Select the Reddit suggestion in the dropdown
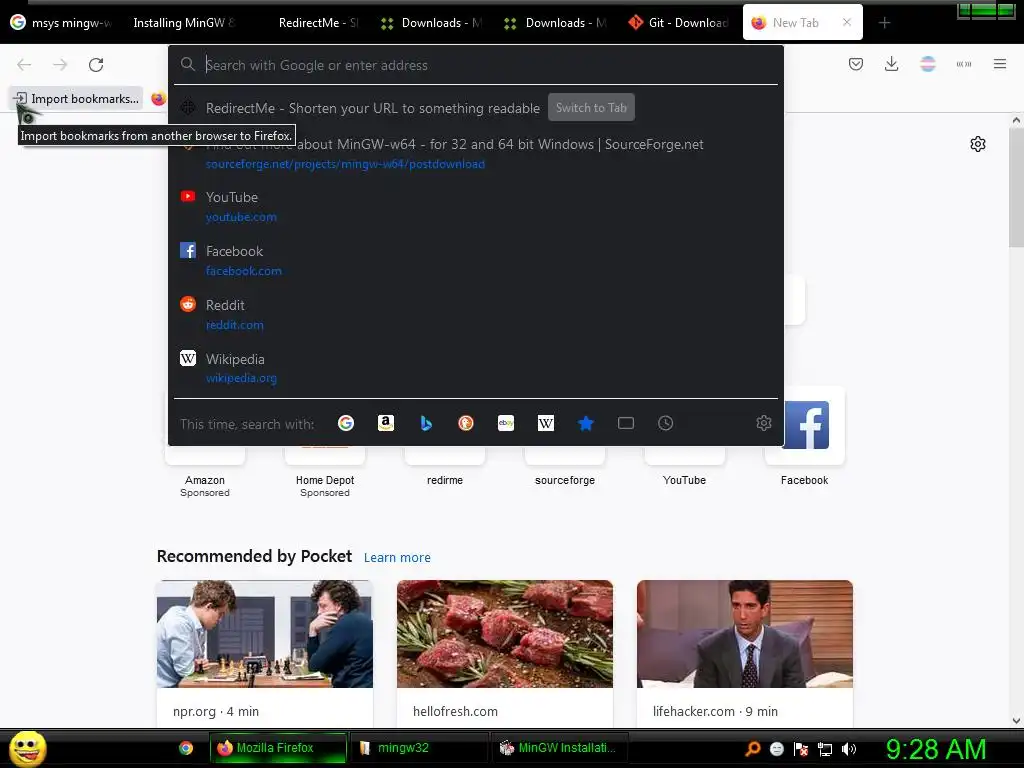 pos(476,314)
